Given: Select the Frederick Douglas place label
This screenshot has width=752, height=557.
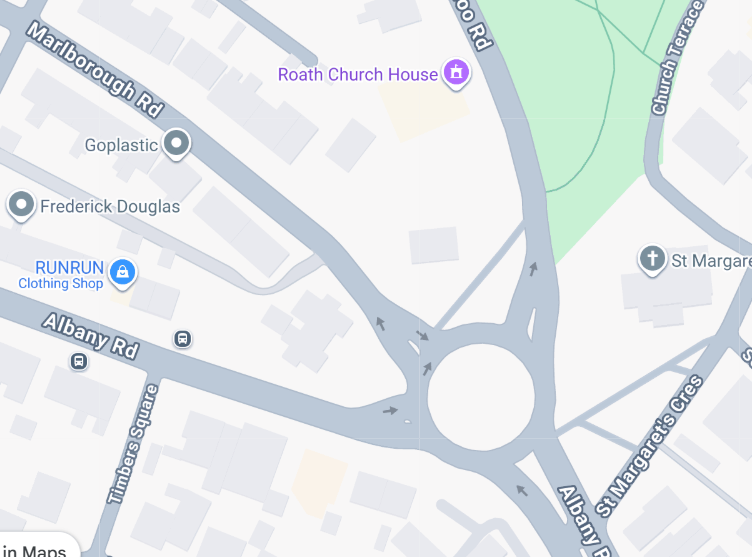Looking at the screenshot, I should [110, 206].
